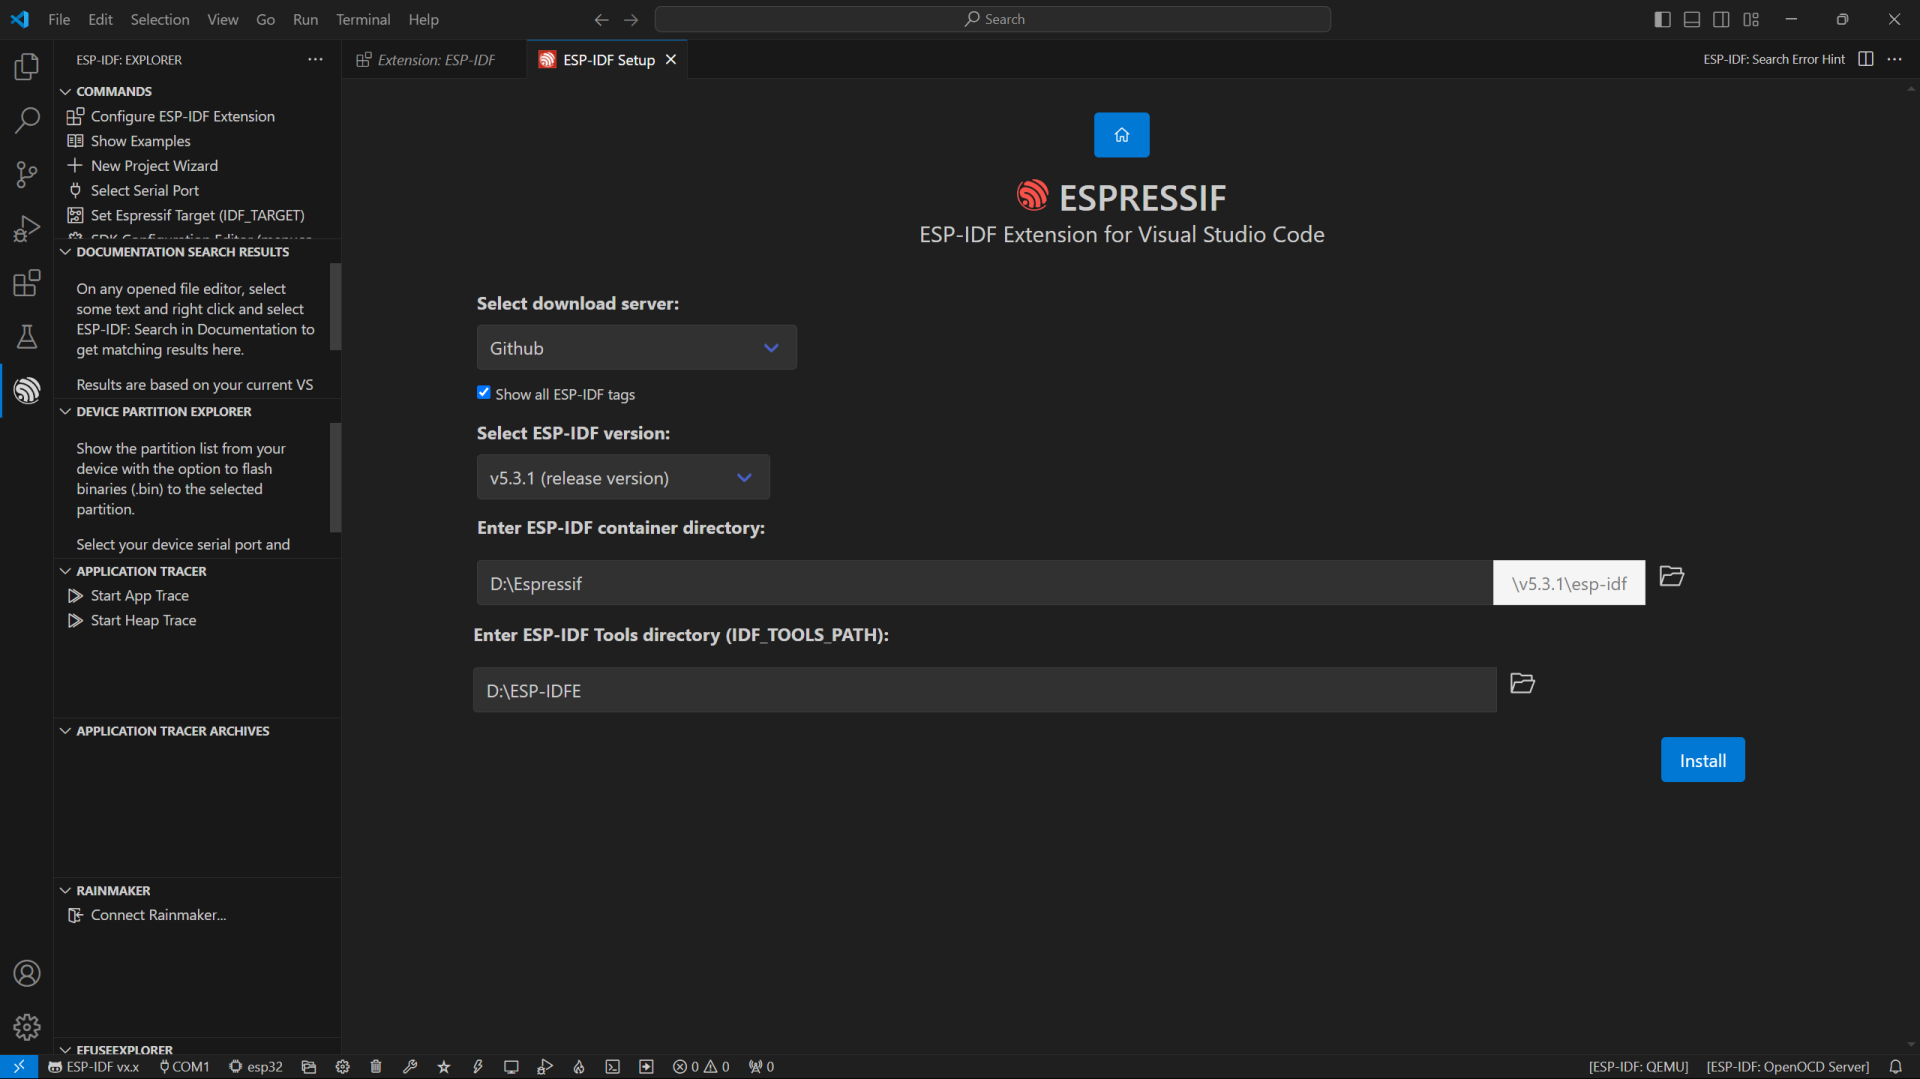This screenshot has height=1079, width=1920.
Task: Close the ESP-IDF Setup tab
Action: tap(671, 60)
